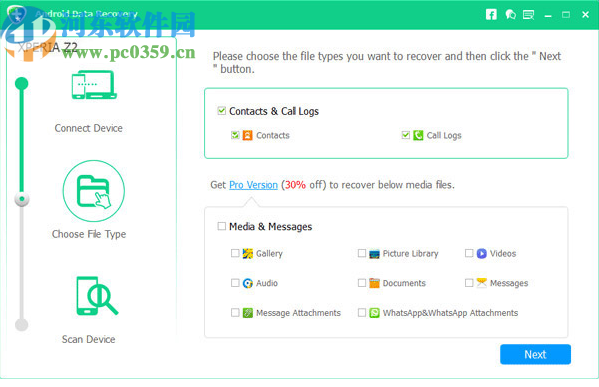The height and width of the screenshot is (387, 599).
Task: Enable the Gallery checkbox
Action: 235,253
